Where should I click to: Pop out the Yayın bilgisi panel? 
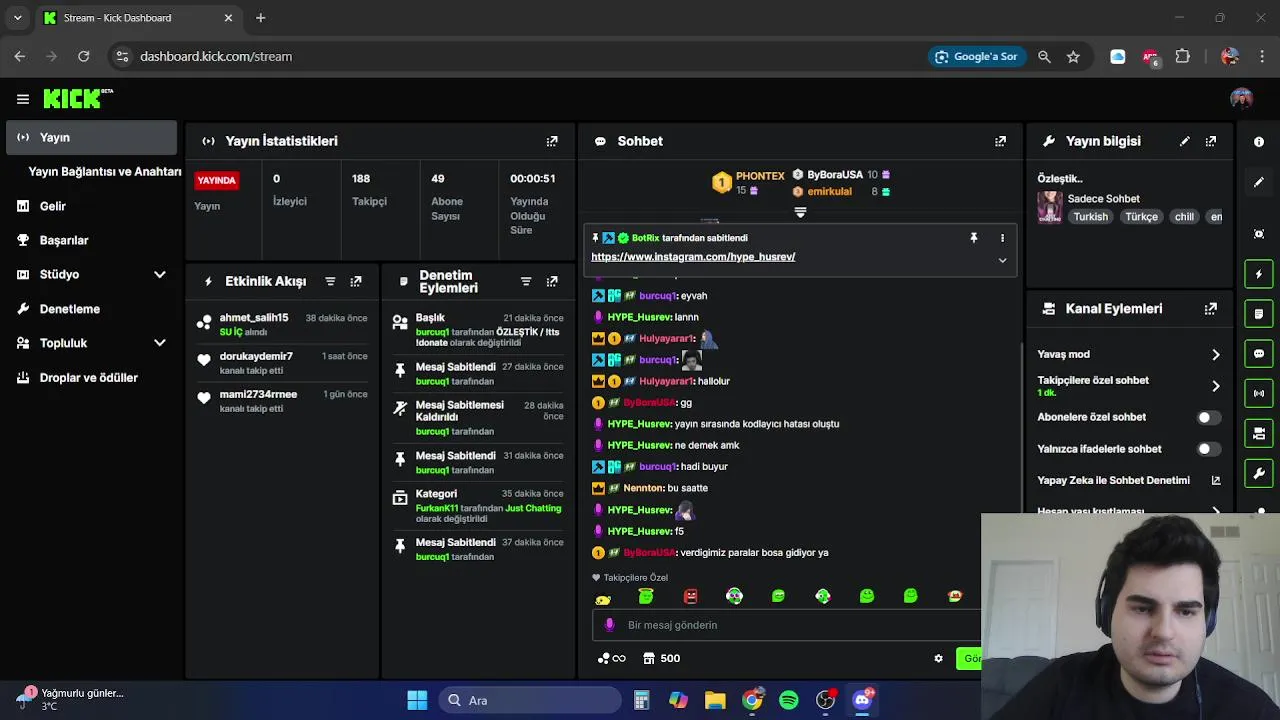pyautogui.click(x=1211, y=141)
